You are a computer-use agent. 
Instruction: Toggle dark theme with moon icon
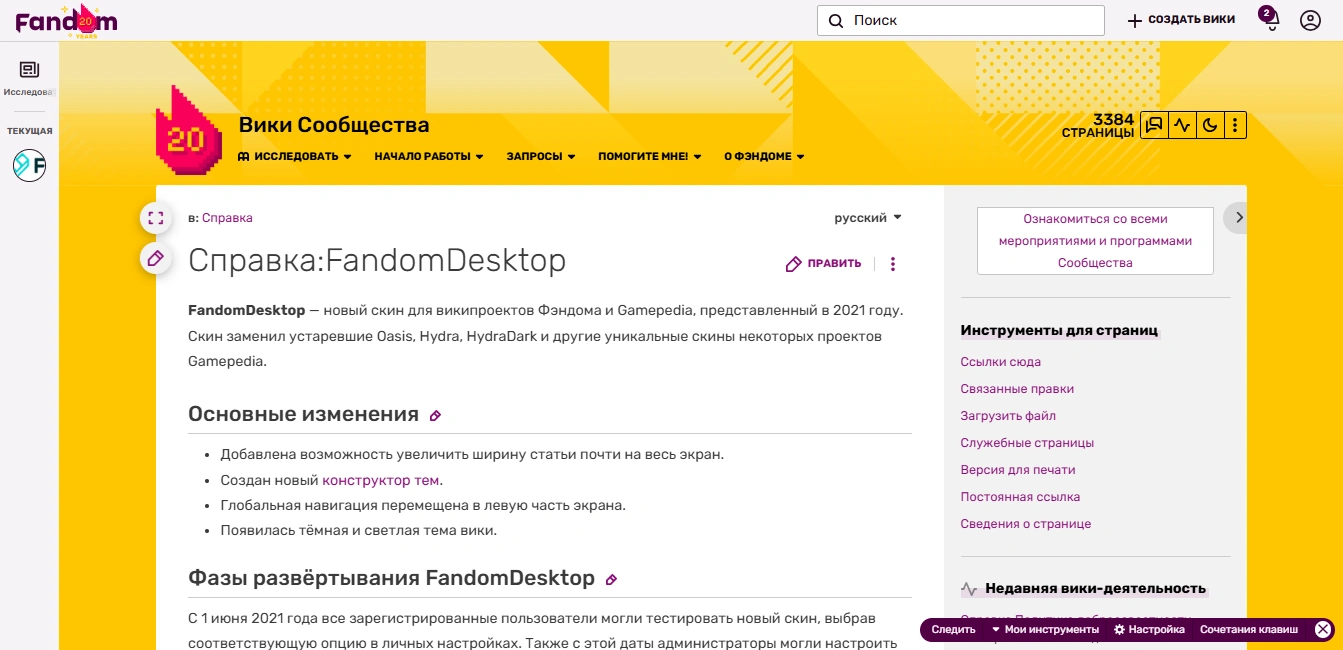(x=1209, y=125)
